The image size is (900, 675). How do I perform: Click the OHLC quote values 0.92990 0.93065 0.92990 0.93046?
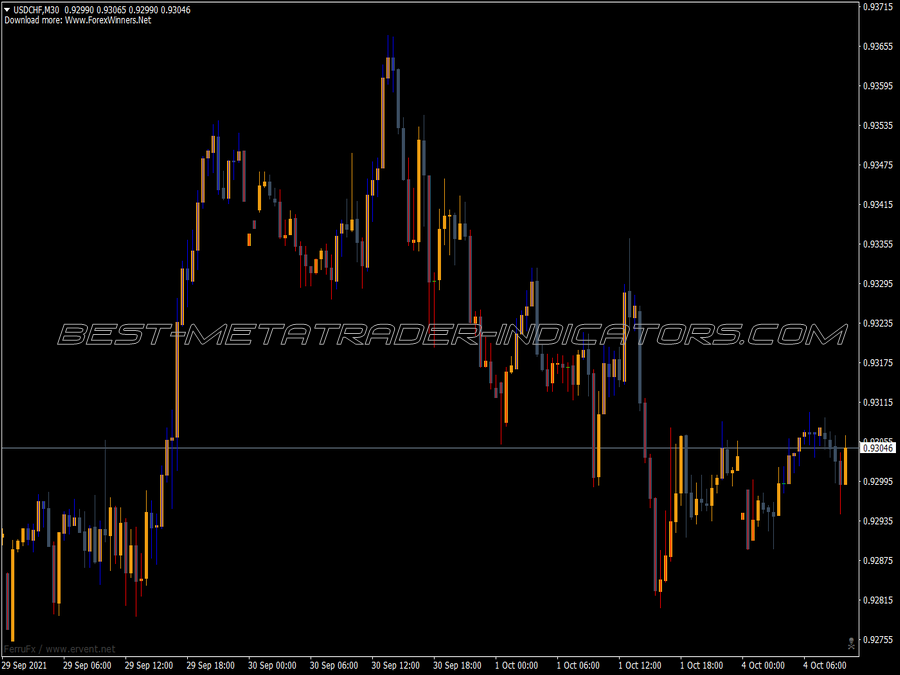click(127, 10)
